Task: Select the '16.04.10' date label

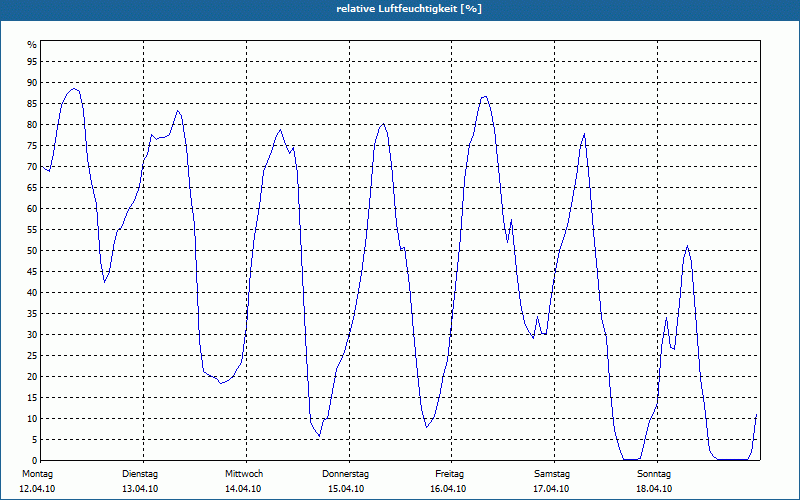Action: coord(448,489)
